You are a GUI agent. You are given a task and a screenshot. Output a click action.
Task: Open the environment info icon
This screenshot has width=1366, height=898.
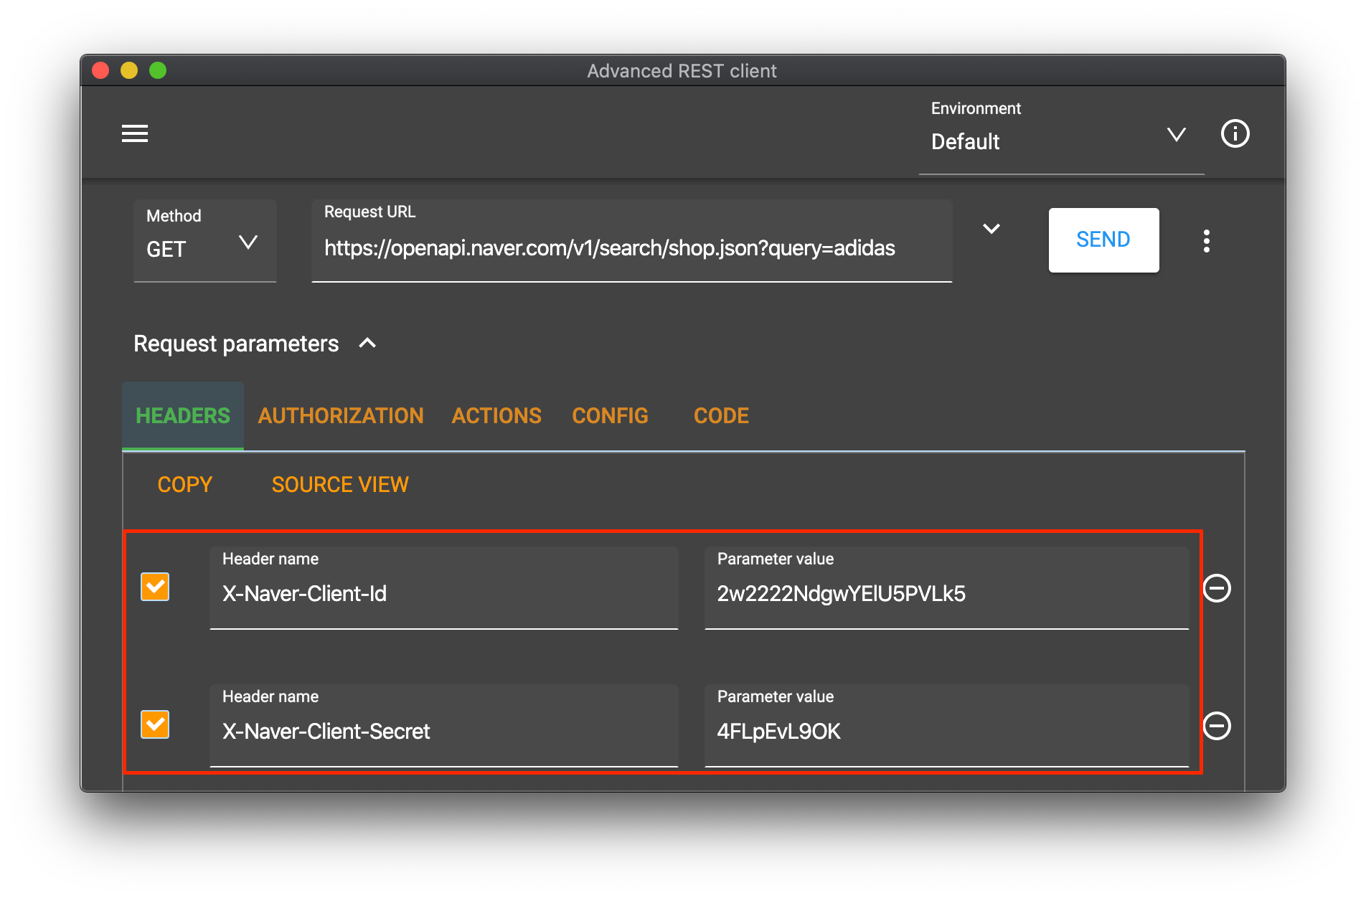click(1235, 134)
